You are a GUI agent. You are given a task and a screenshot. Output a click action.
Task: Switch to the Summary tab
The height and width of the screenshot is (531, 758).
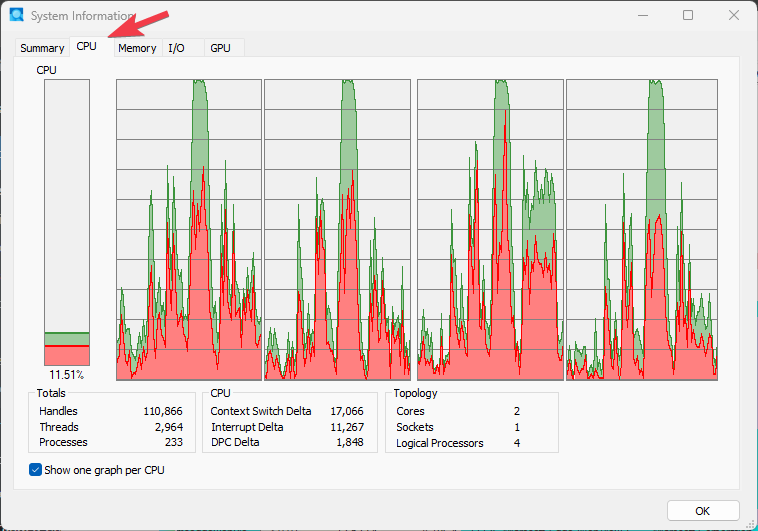tap(42, 48)
